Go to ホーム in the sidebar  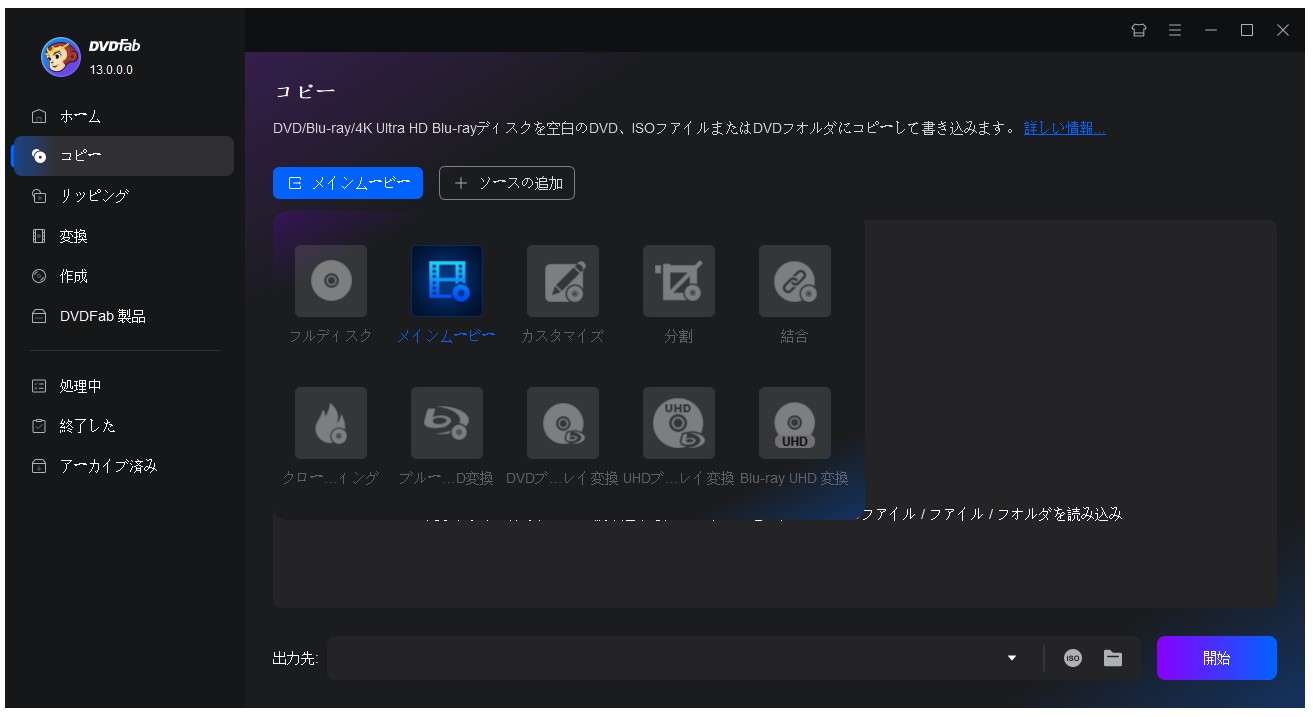tap(122, 116)
